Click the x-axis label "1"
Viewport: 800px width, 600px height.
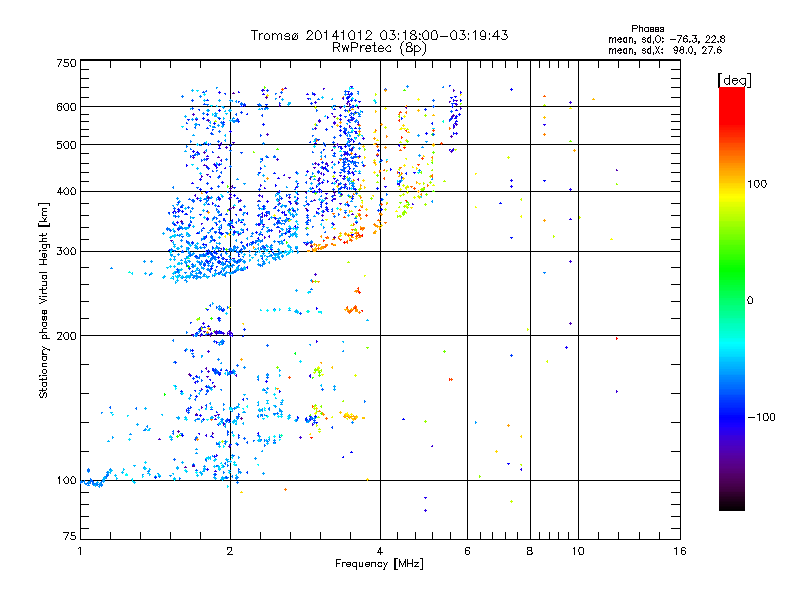point(80,551)
